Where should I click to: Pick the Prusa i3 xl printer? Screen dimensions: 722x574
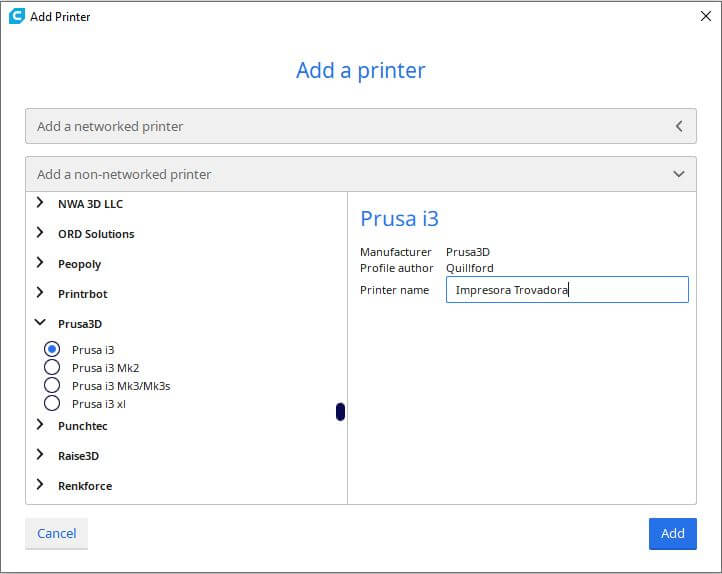(52, 404)
